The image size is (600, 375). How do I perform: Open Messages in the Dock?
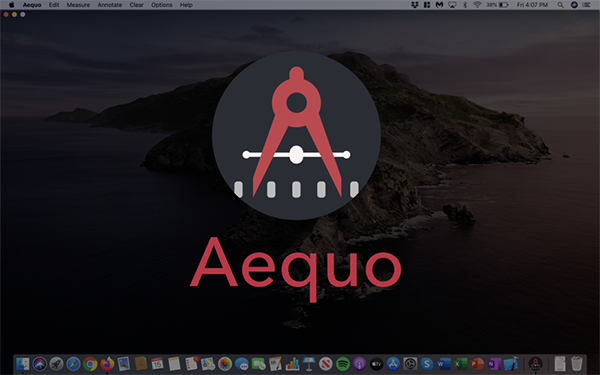click(242, 364)
